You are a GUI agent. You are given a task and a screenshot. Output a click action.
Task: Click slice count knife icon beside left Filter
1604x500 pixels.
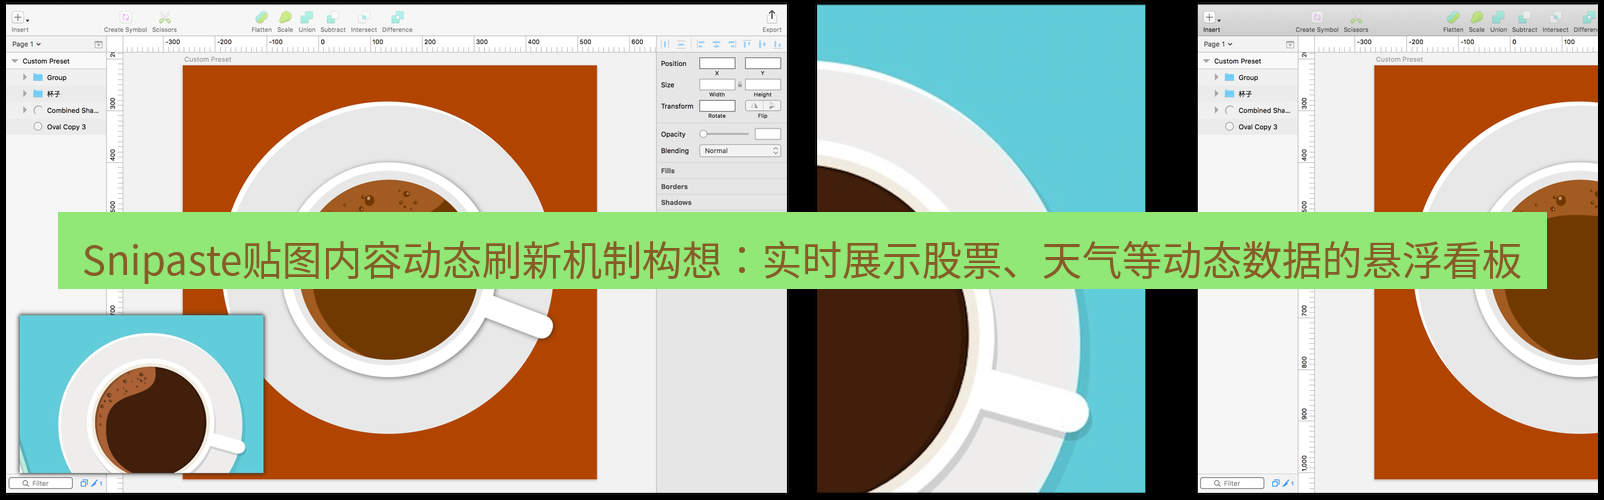coord(96,483)
